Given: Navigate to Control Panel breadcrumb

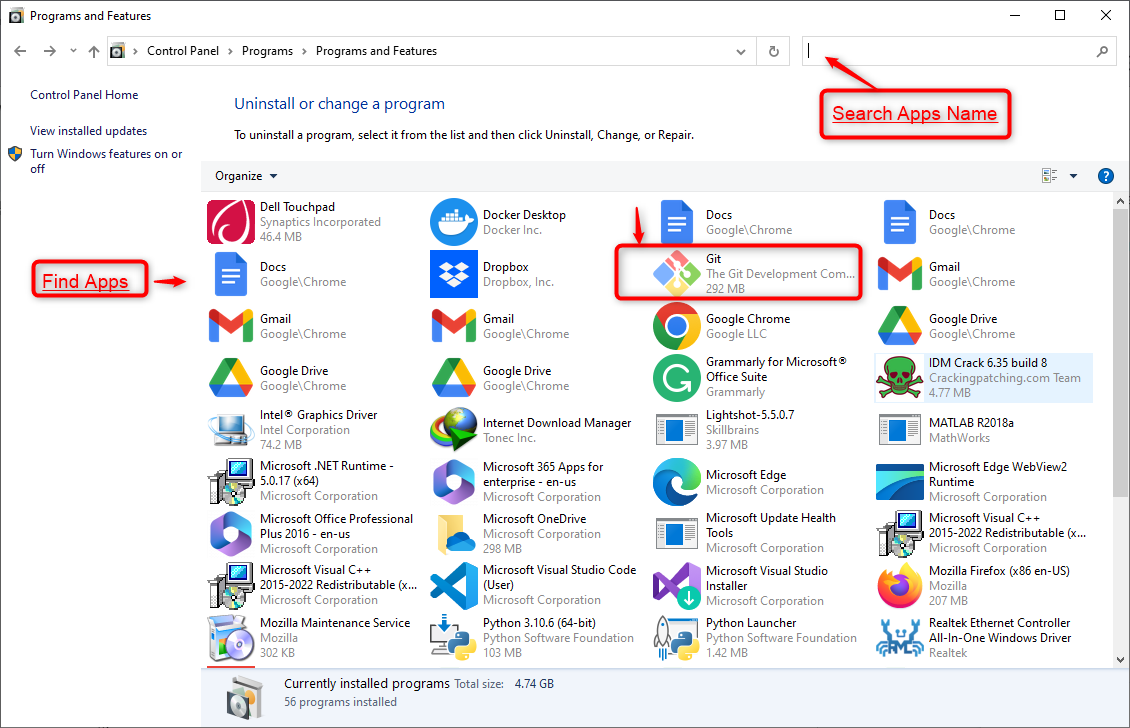Looking at the screenshot, I should click(x=183, y=51).
